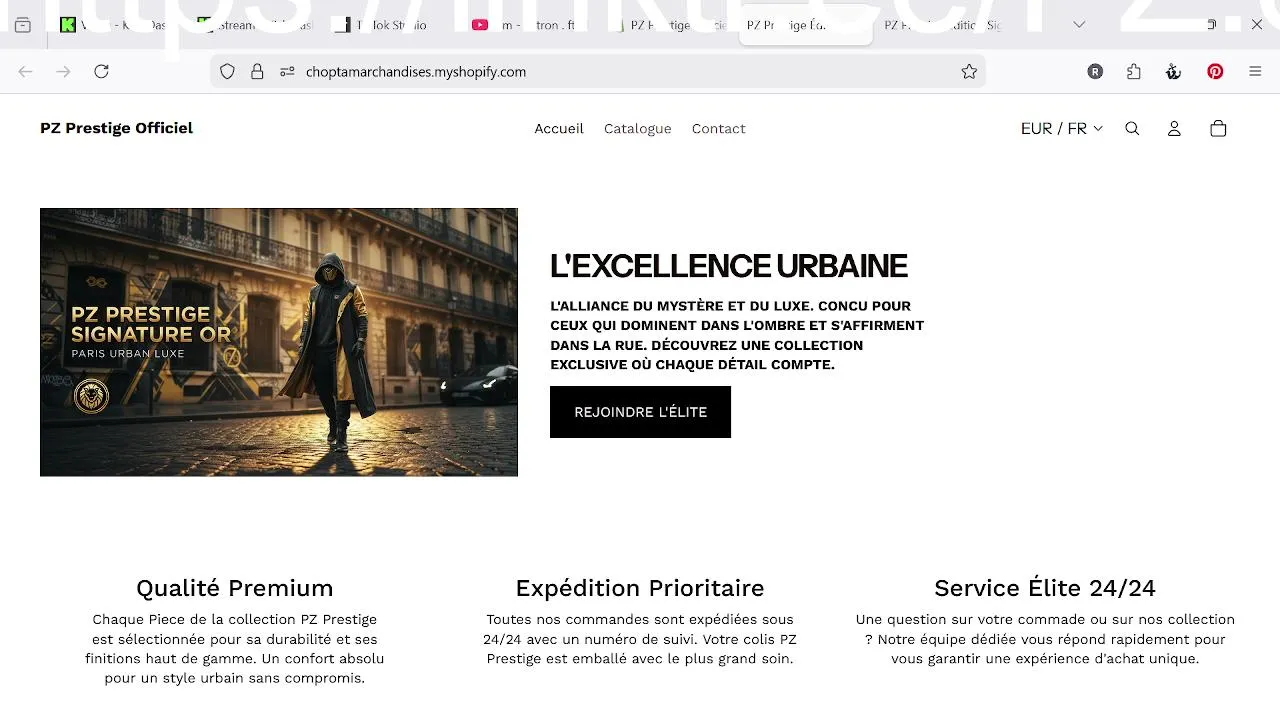Click the Qualité Premium heading
This screenshot has height=720, width=1280.
click(235, 588)
